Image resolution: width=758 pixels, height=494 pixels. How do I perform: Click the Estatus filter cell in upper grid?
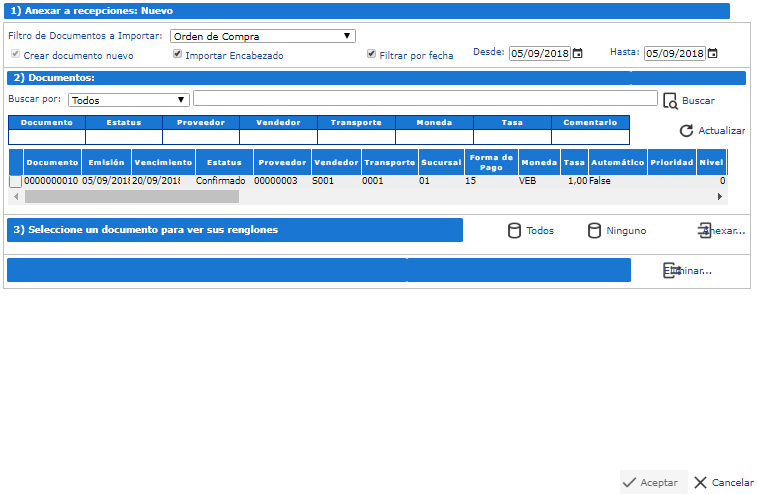(x=124, y=137)
